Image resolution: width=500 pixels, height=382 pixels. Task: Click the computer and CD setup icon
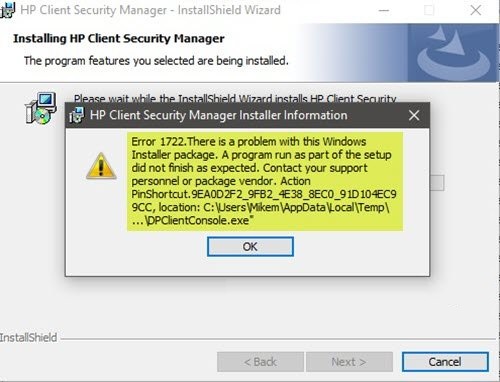pyautogui.click(x=41, y=108)
